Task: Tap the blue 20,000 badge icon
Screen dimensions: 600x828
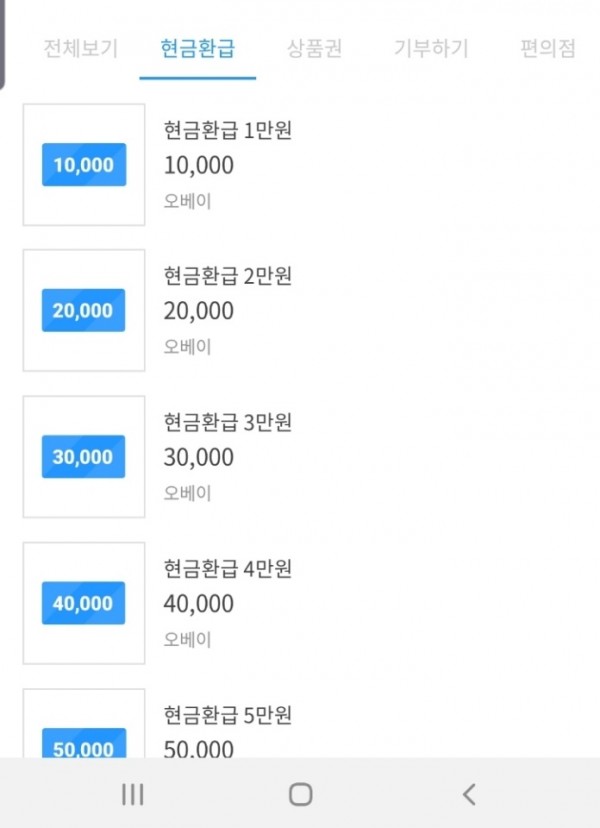Action: click(84, 311)
